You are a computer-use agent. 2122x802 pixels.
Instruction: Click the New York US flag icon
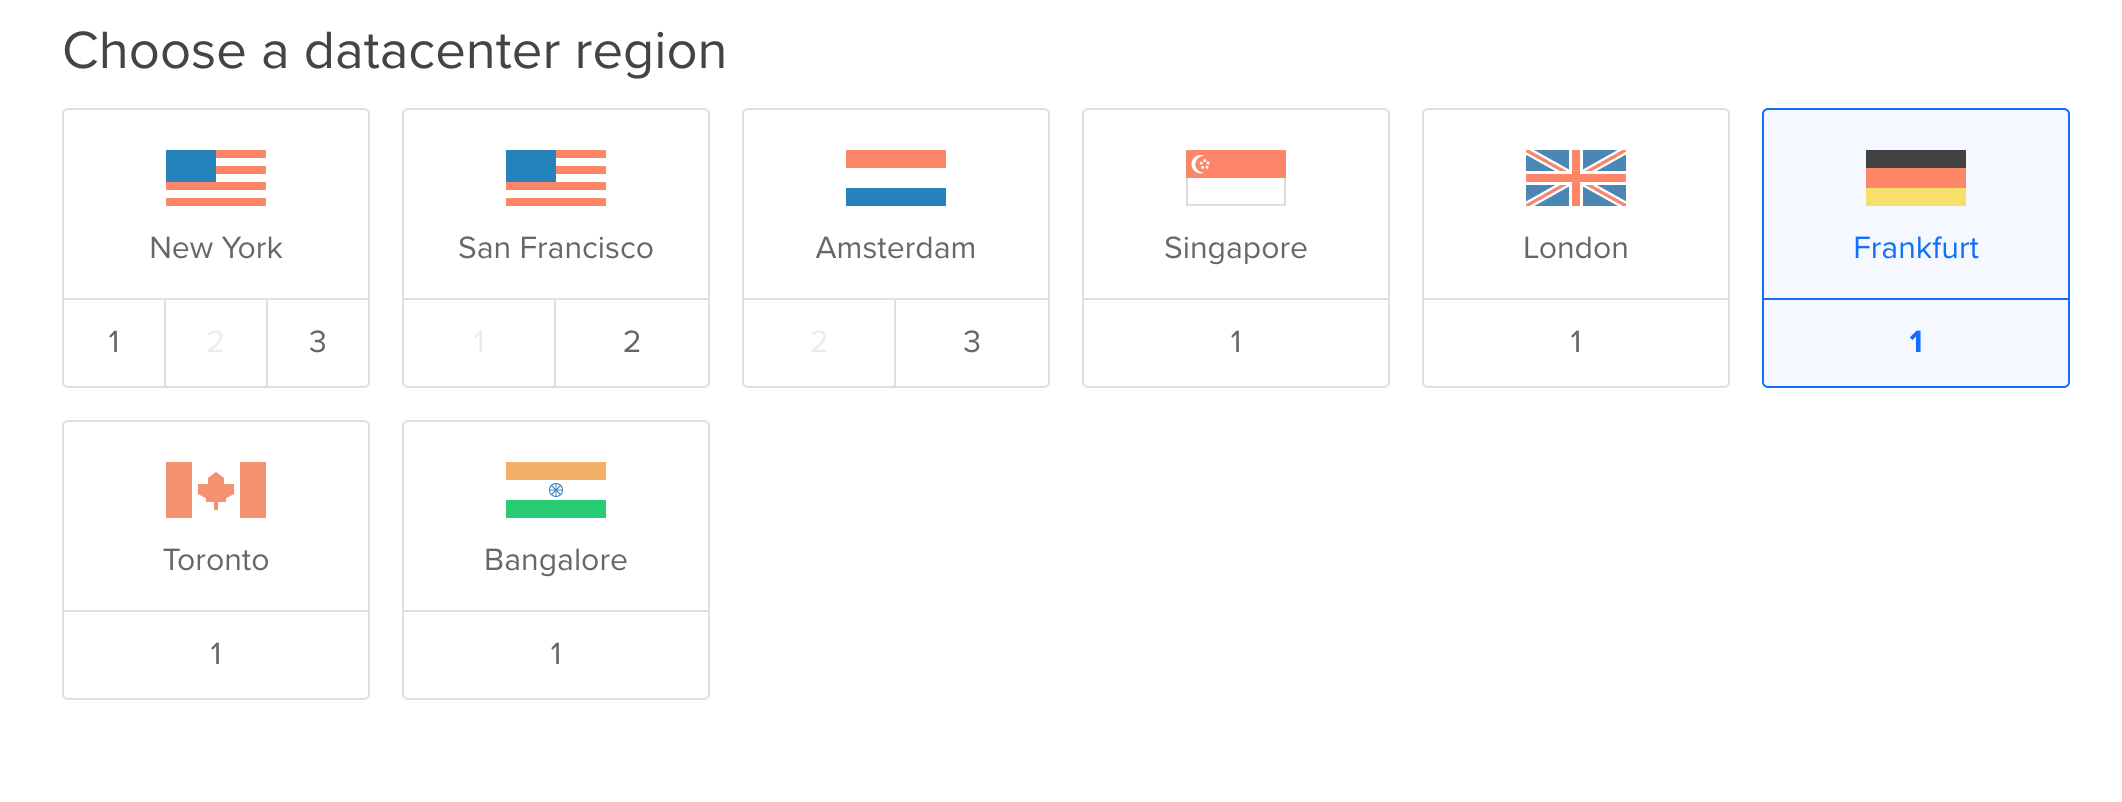[x=216, y=178]
